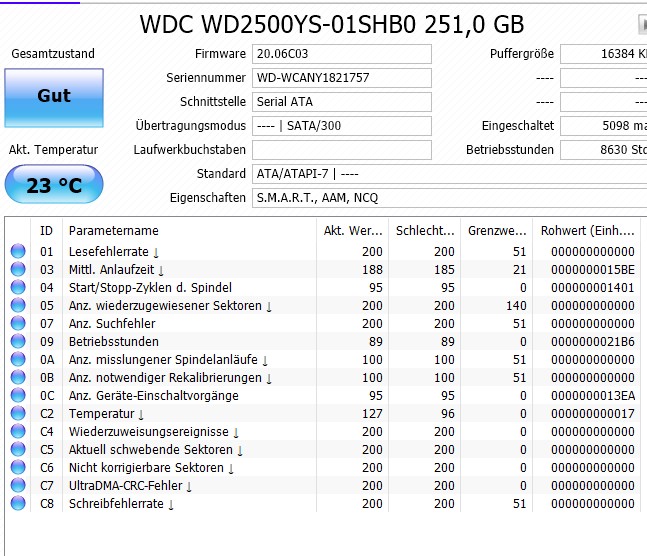Viewport: 647px width, 556px height.
Task: Select Aktuell schwebende Sektoren text
Action: (151, 450)
